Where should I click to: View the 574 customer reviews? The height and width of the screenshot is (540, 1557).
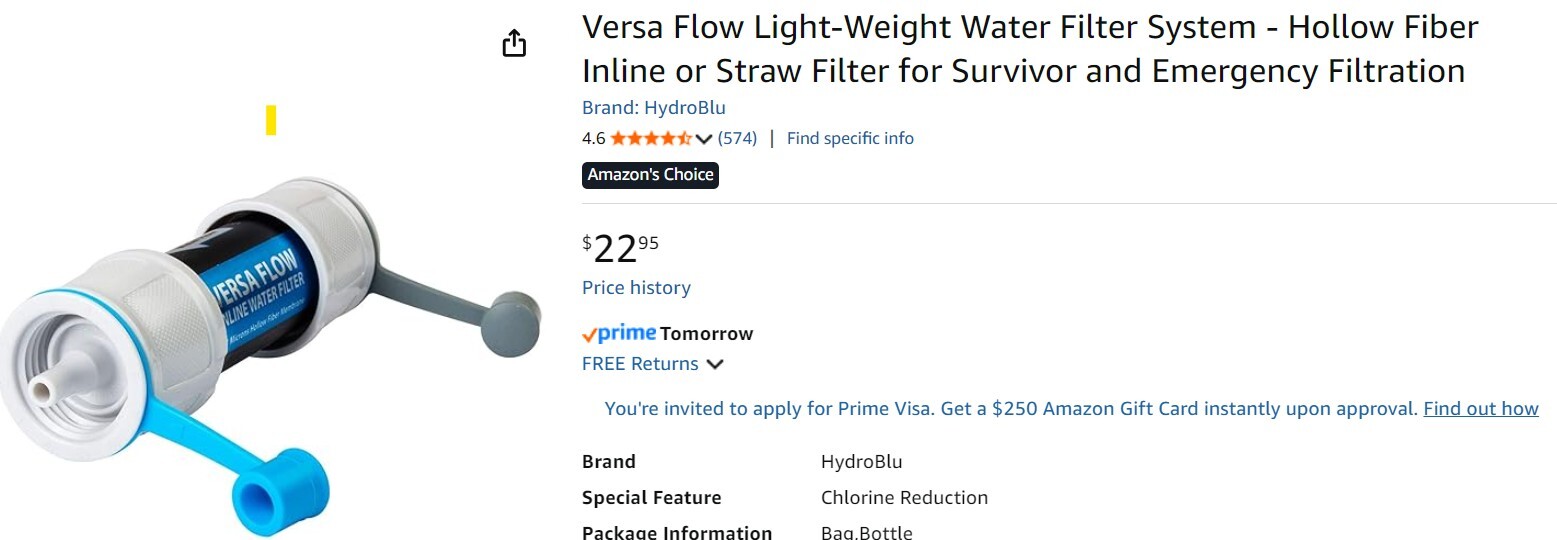[738, 138]
